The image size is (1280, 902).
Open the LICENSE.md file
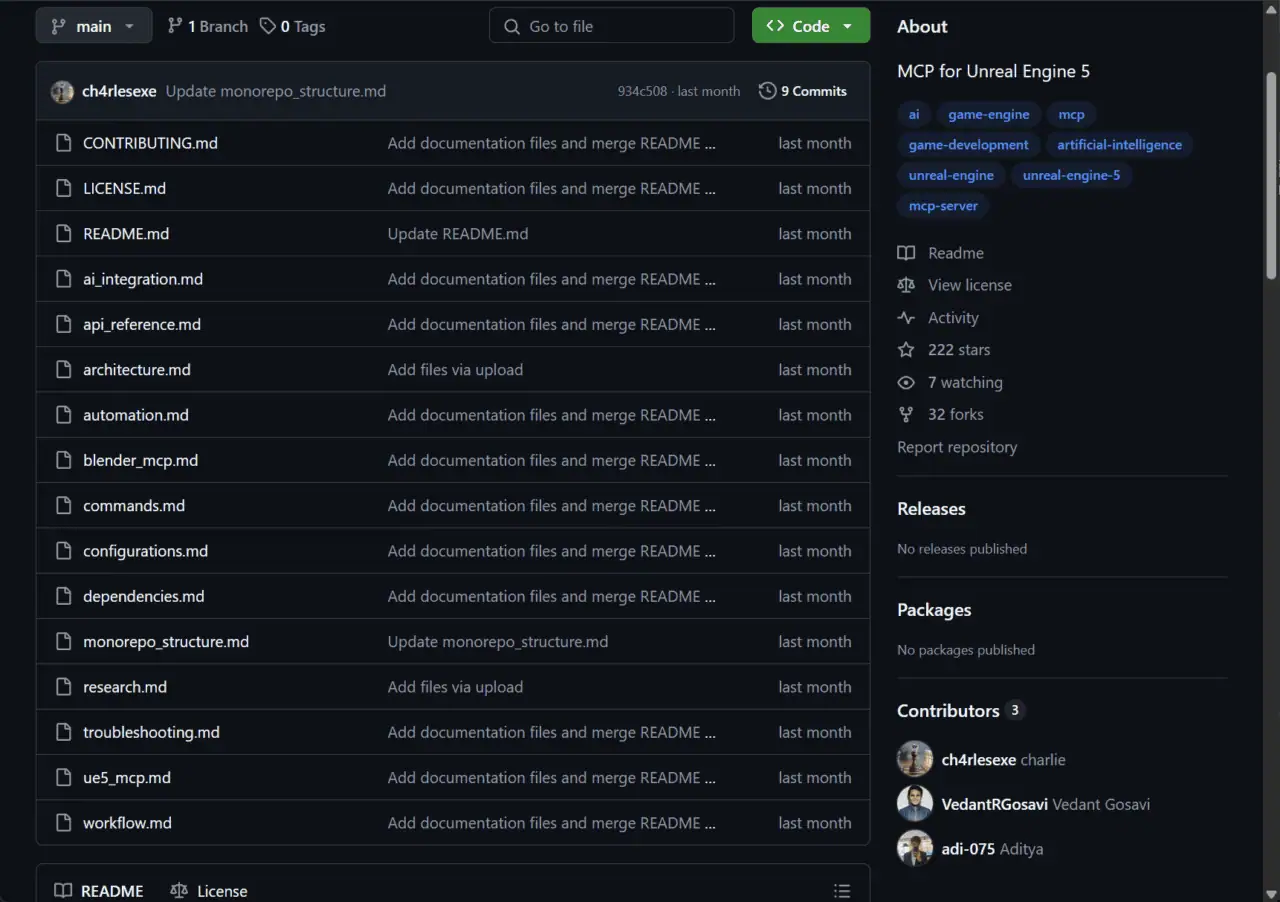click(124, 188)
